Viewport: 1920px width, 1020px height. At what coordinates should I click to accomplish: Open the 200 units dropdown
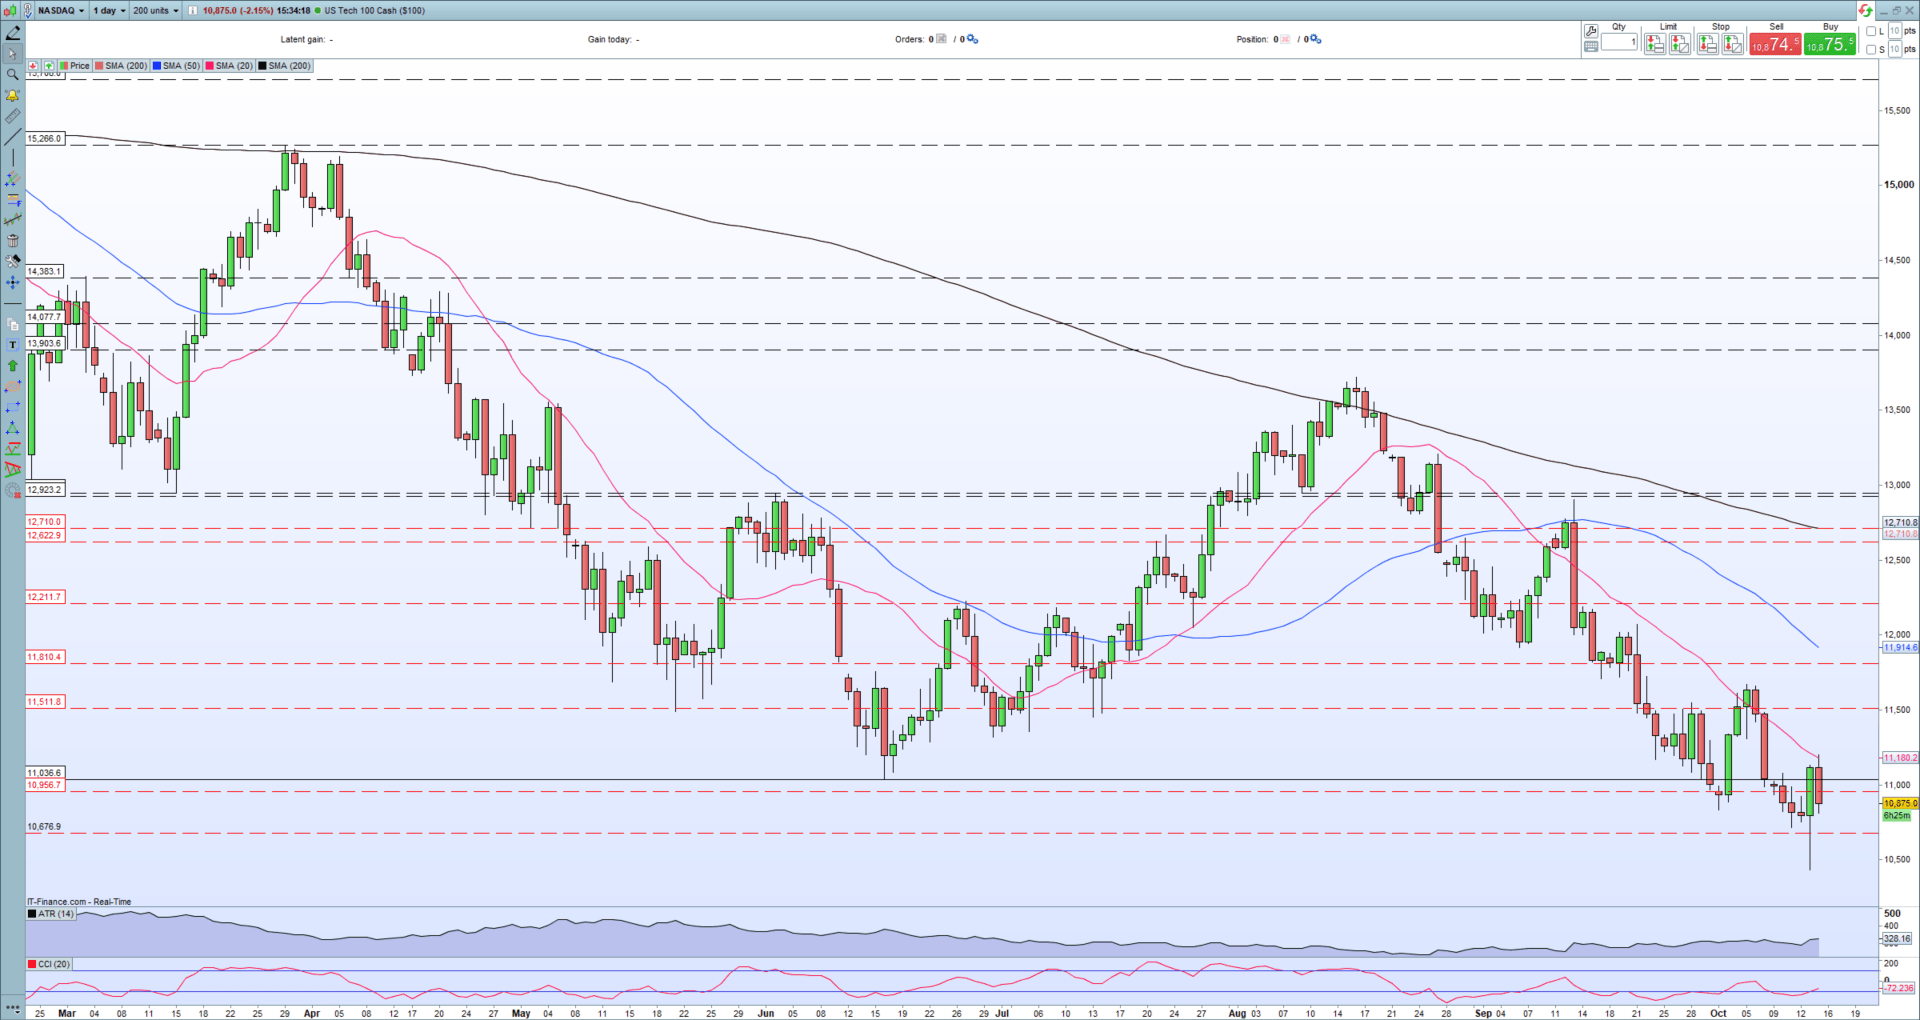155,10
